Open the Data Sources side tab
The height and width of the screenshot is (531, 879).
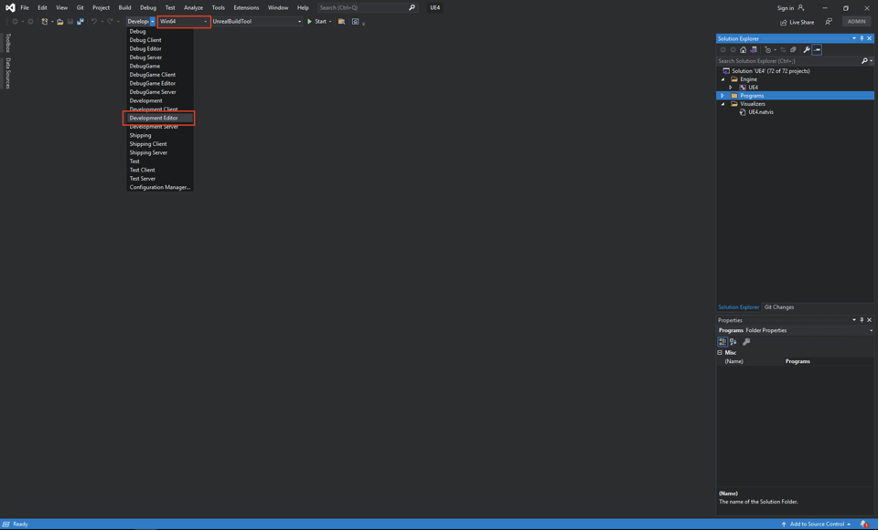[8, 73]
